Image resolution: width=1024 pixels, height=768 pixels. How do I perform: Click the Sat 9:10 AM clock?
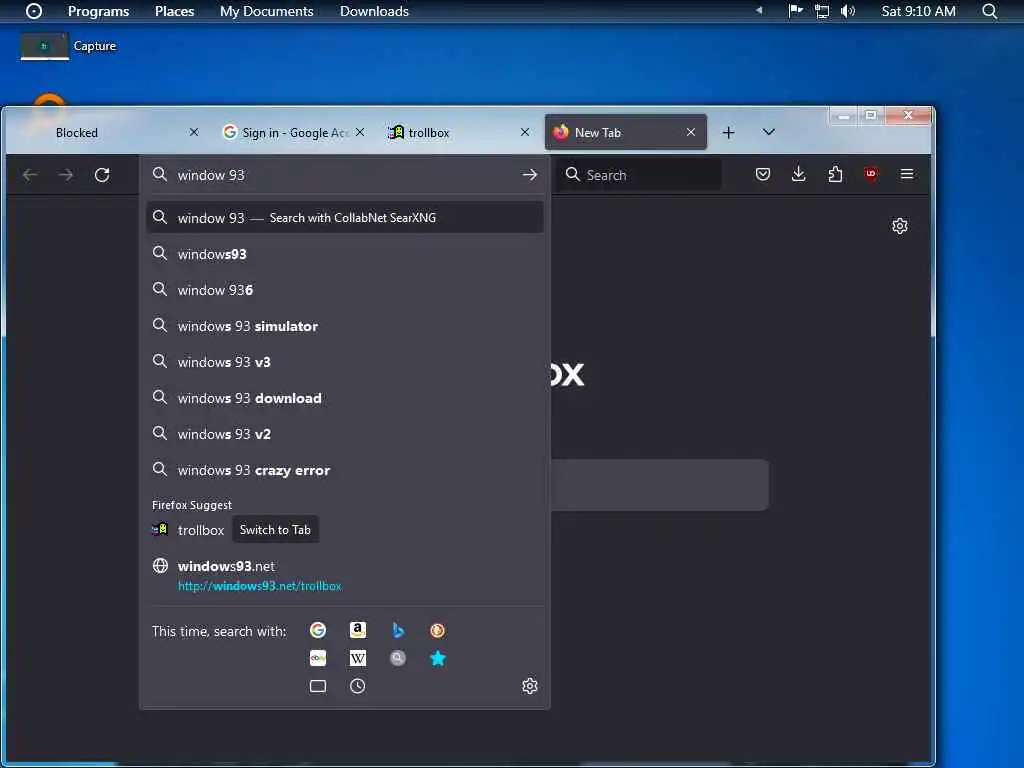918,11
